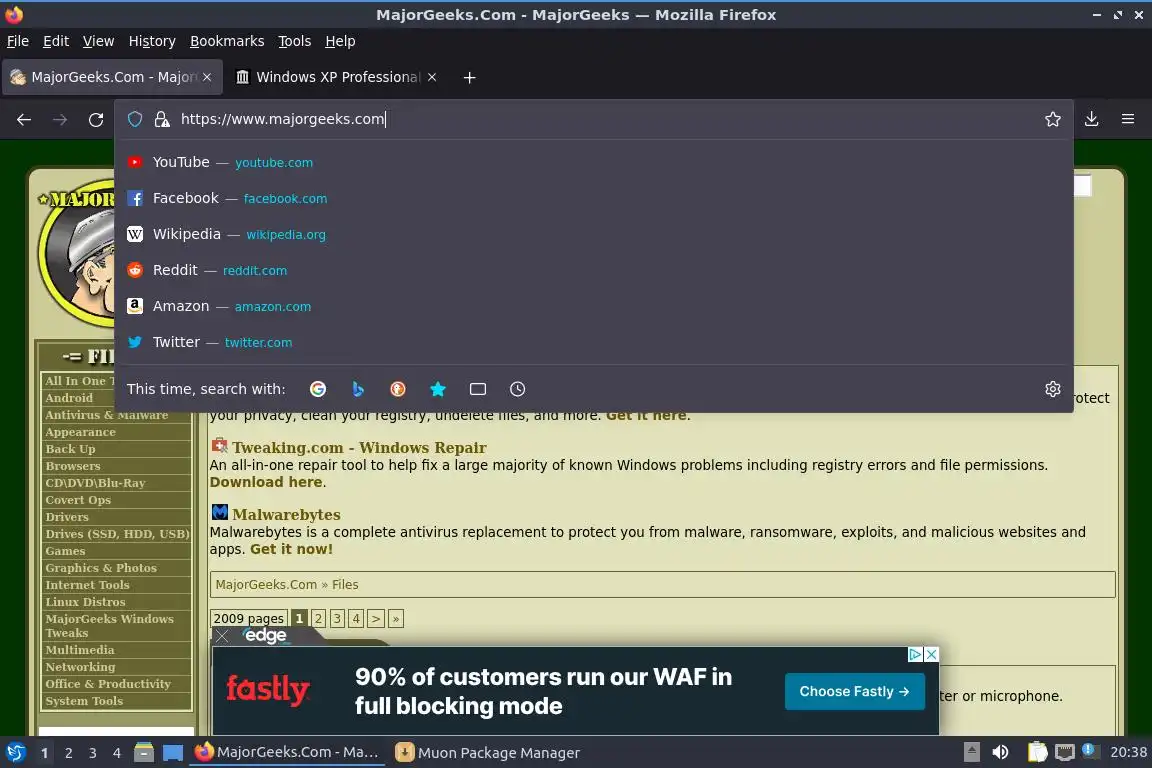Search open Tabs using tab shortcut
The width and height of the screenshot is (1152, 768).
(478, 389)
